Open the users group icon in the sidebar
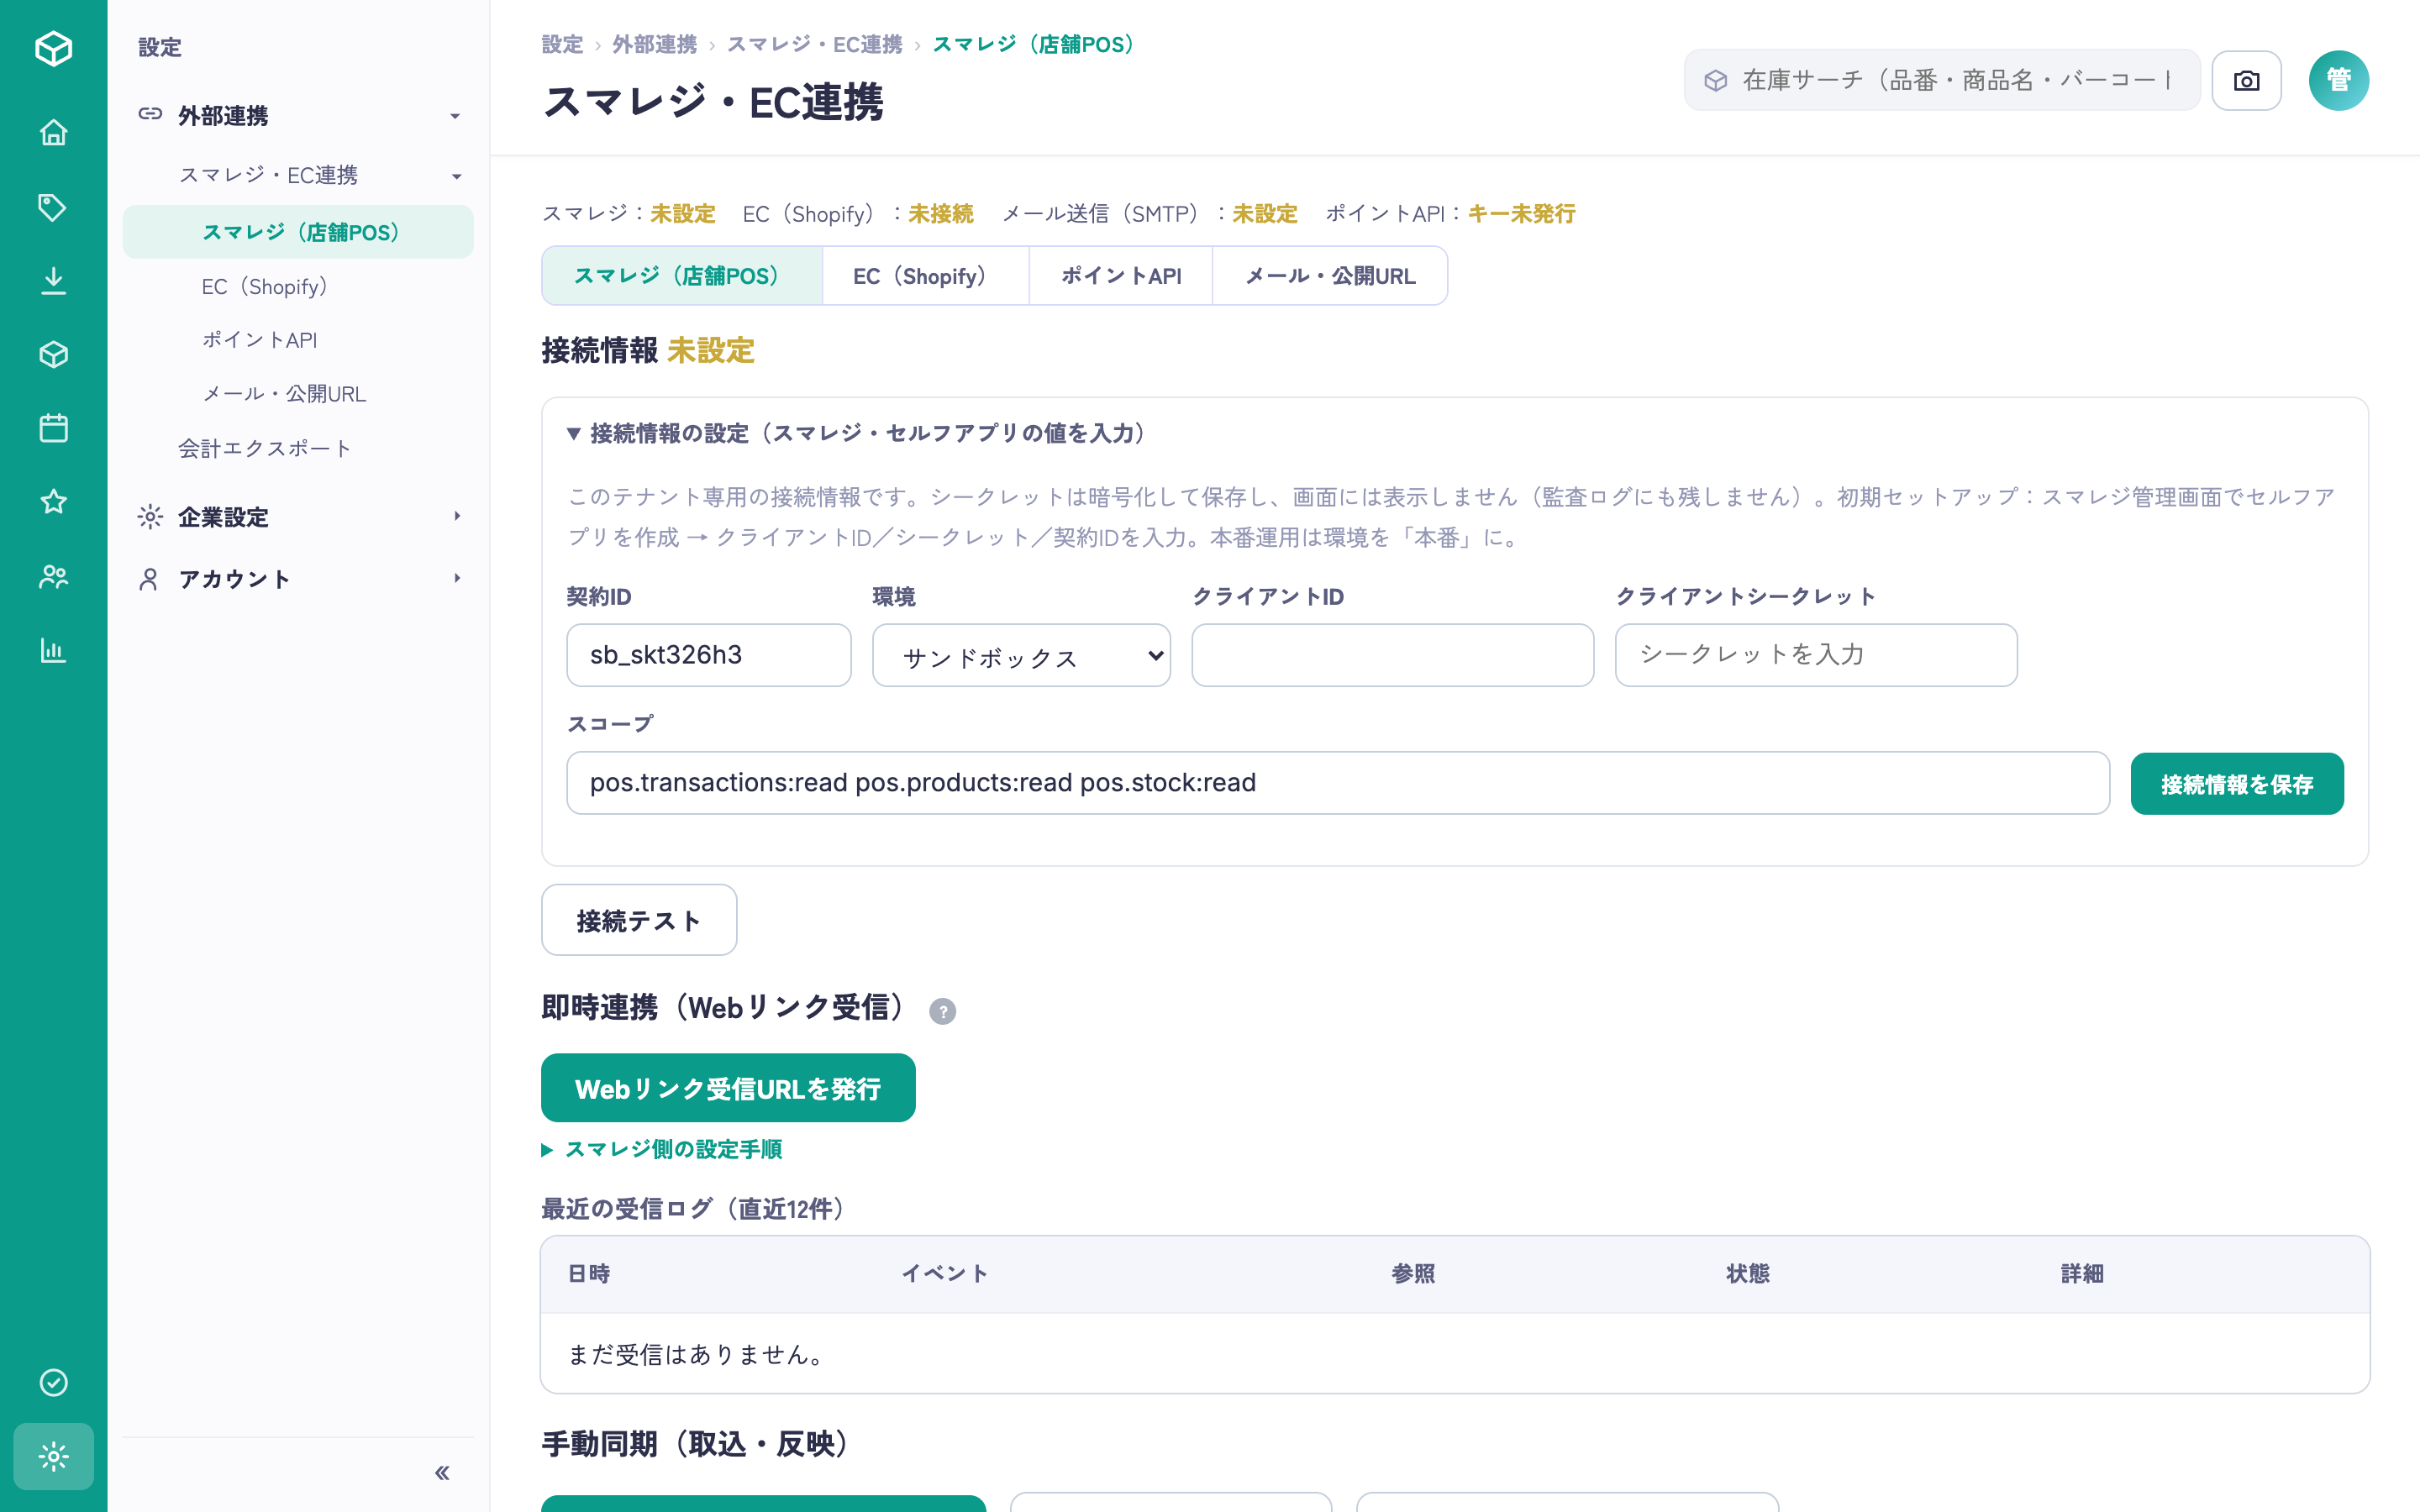Viewport: 2420px width, 1512px height. (x=53, y=576)
